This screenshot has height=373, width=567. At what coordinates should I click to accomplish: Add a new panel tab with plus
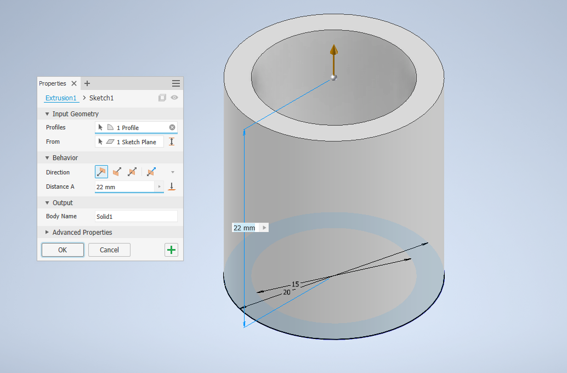(x=87, y=83)
